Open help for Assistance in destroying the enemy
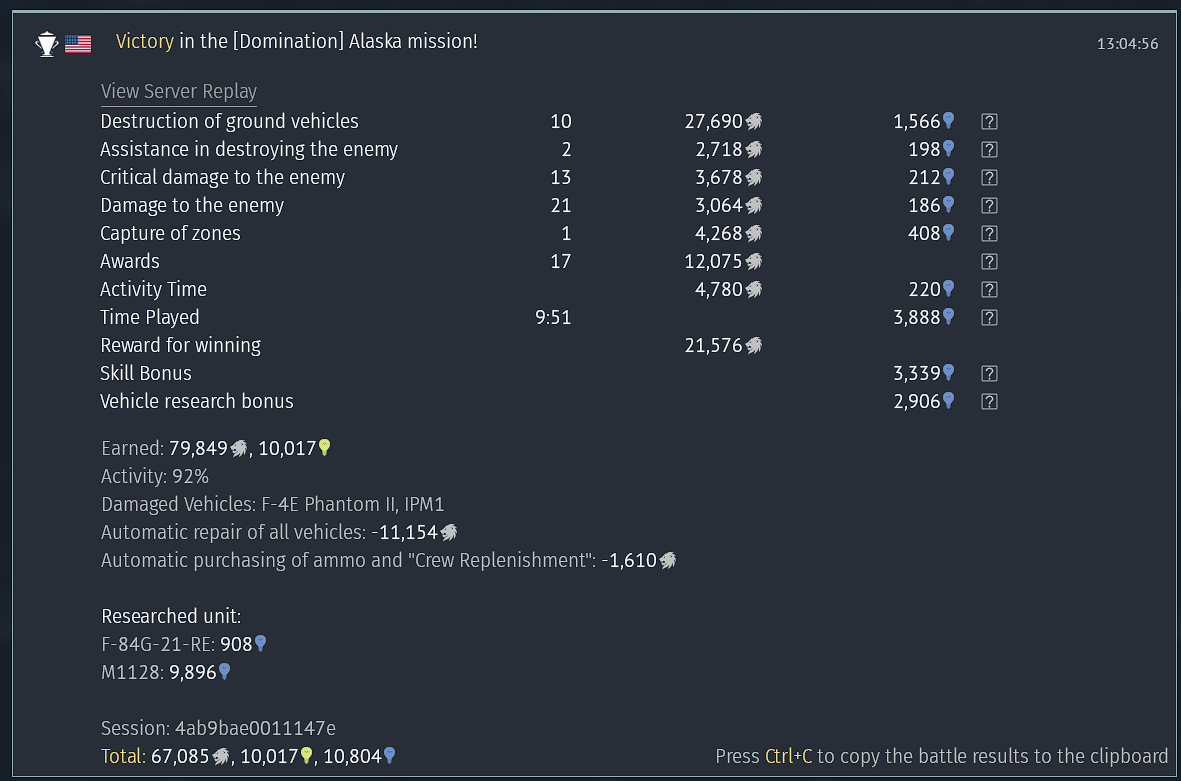This screenshot has width=1181, height=781. click(989, 149)
